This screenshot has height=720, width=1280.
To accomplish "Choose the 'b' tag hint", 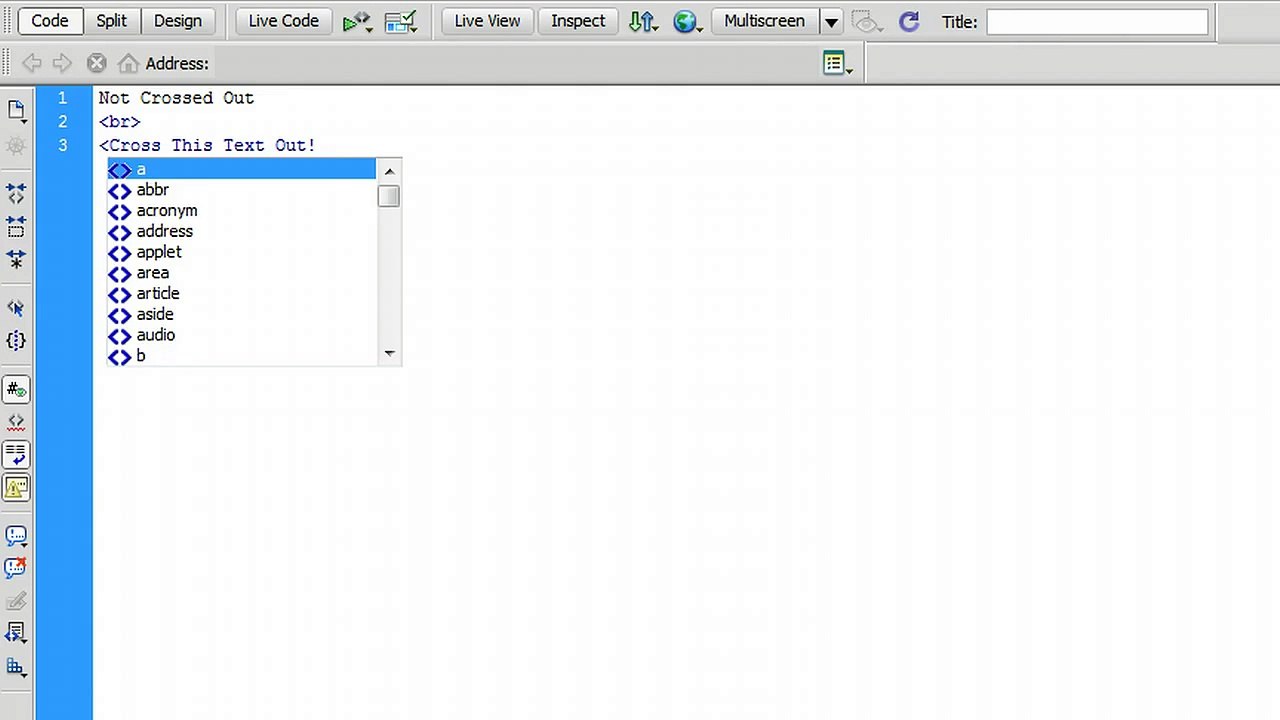I will (x=241, y=356).
